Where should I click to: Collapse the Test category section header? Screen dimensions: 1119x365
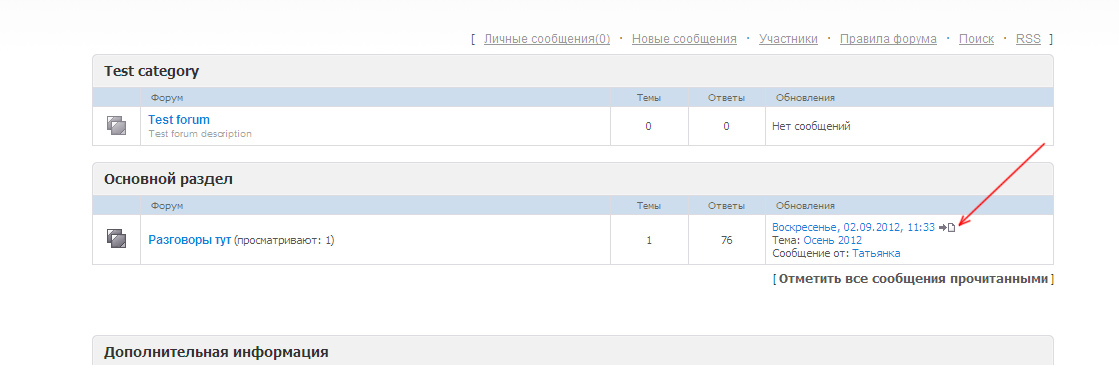click(x=572, y=71)
